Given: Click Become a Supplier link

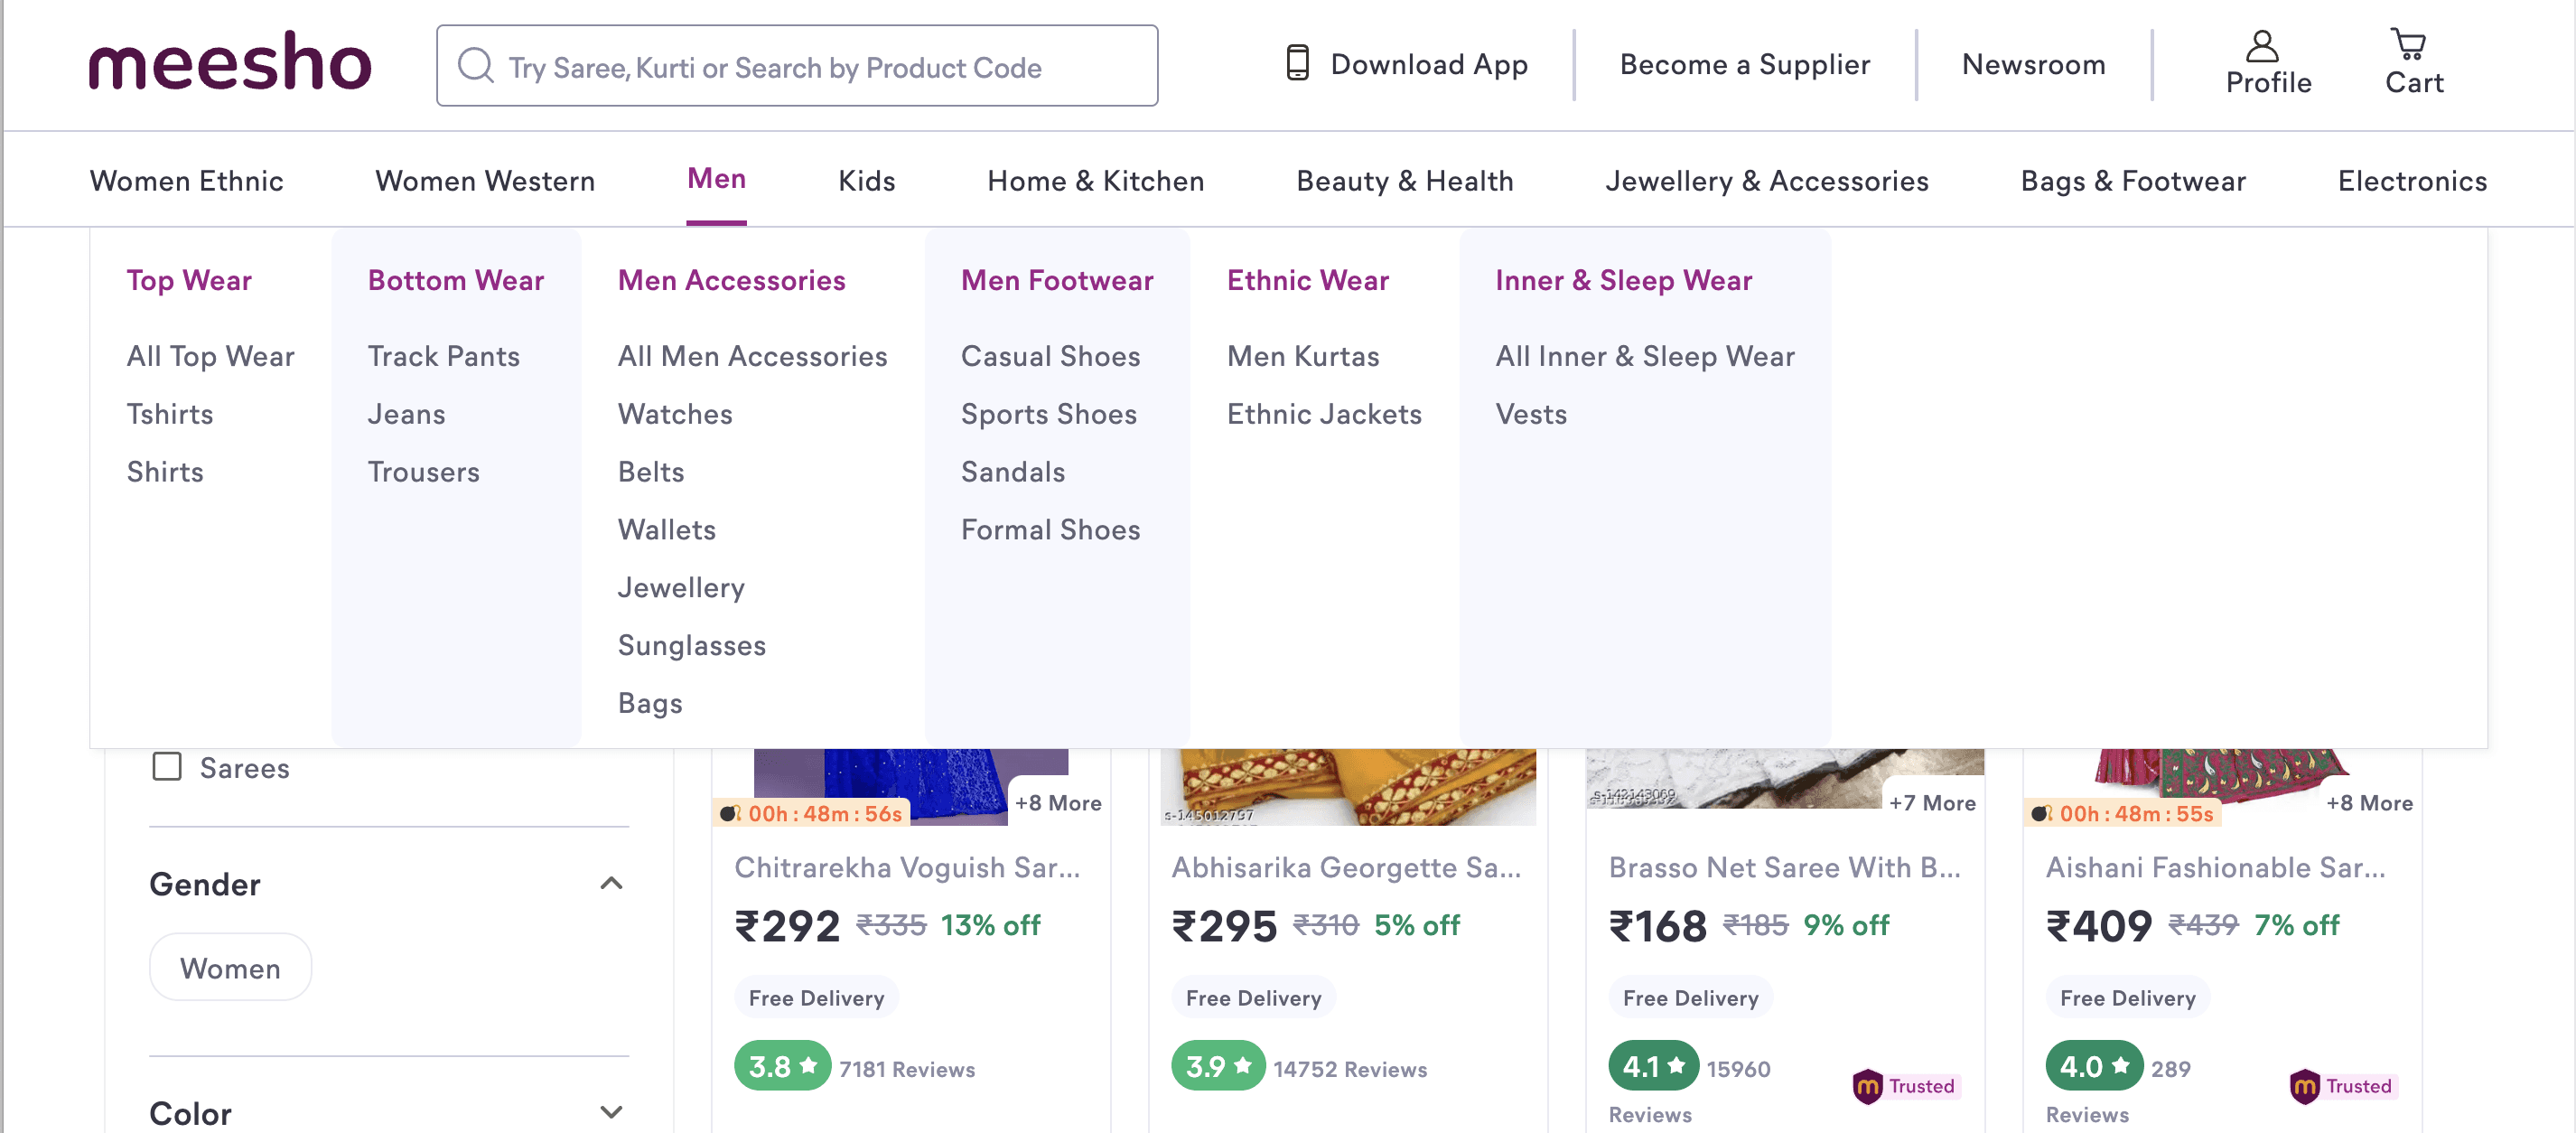Looking at the screenshot, I should coord(1744,64).
